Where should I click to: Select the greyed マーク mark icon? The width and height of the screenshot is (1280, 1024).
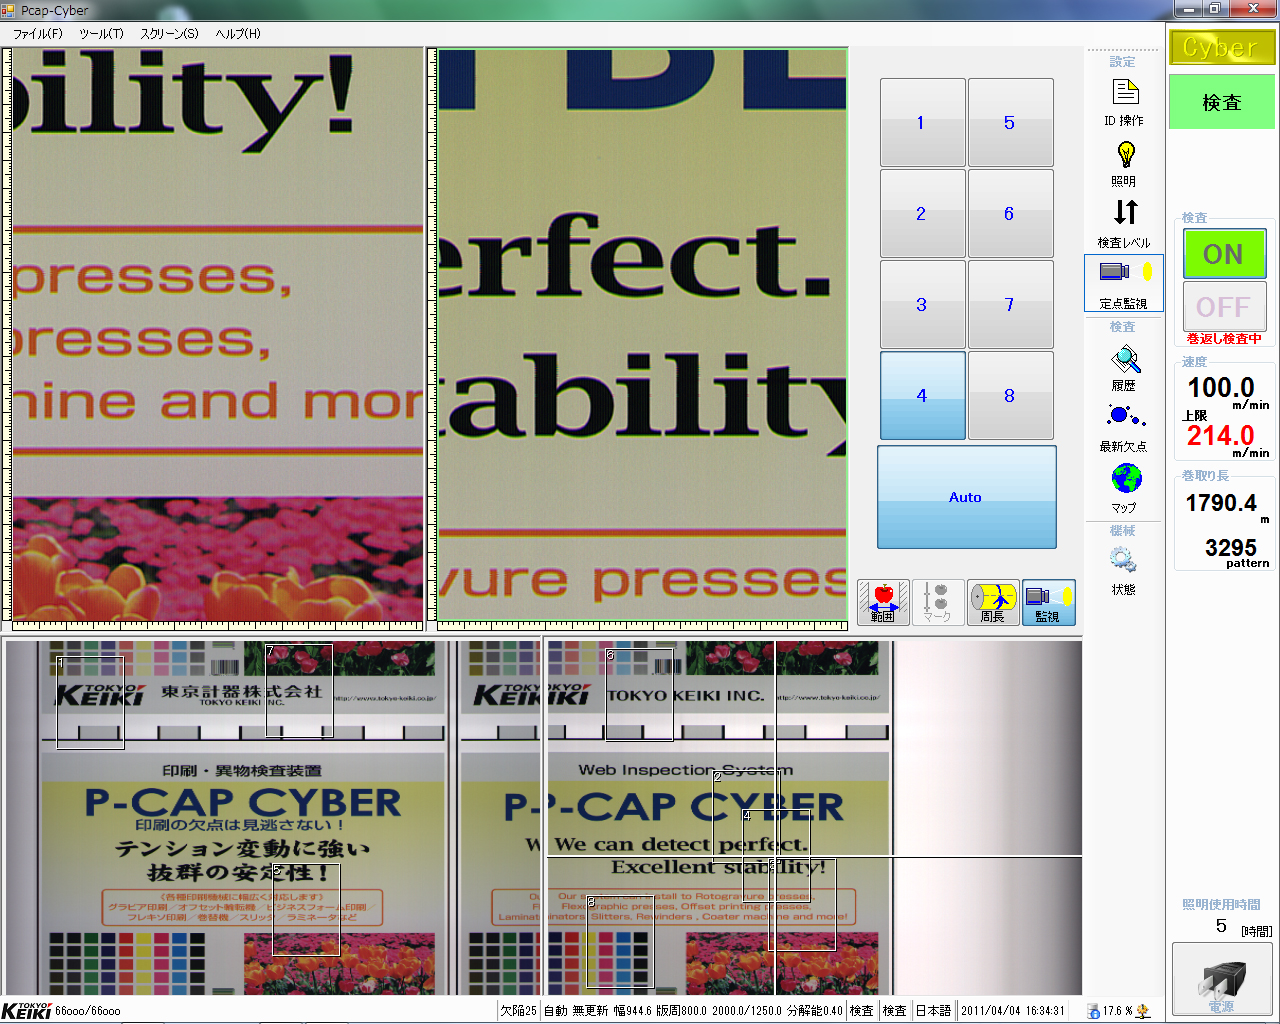click(x=937, y=602)
